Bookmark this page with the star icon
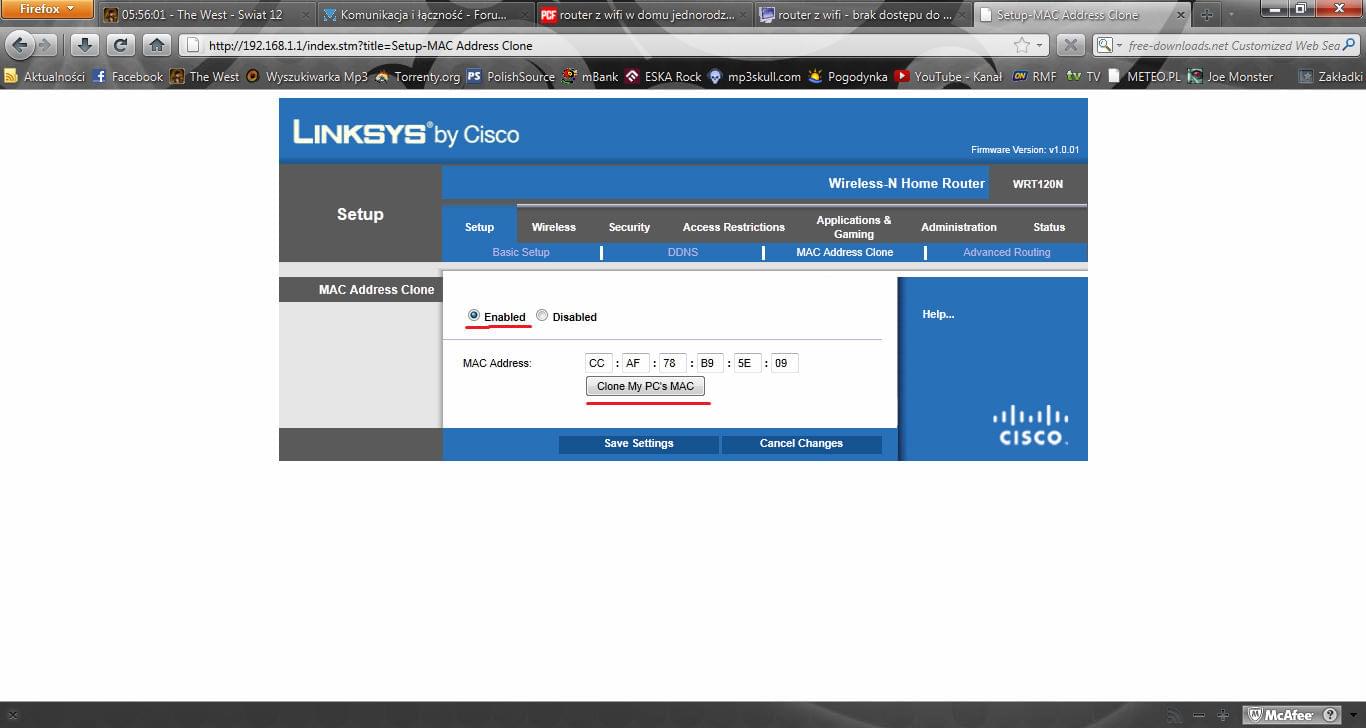1366x728 pixels. tap(1021, 45)
